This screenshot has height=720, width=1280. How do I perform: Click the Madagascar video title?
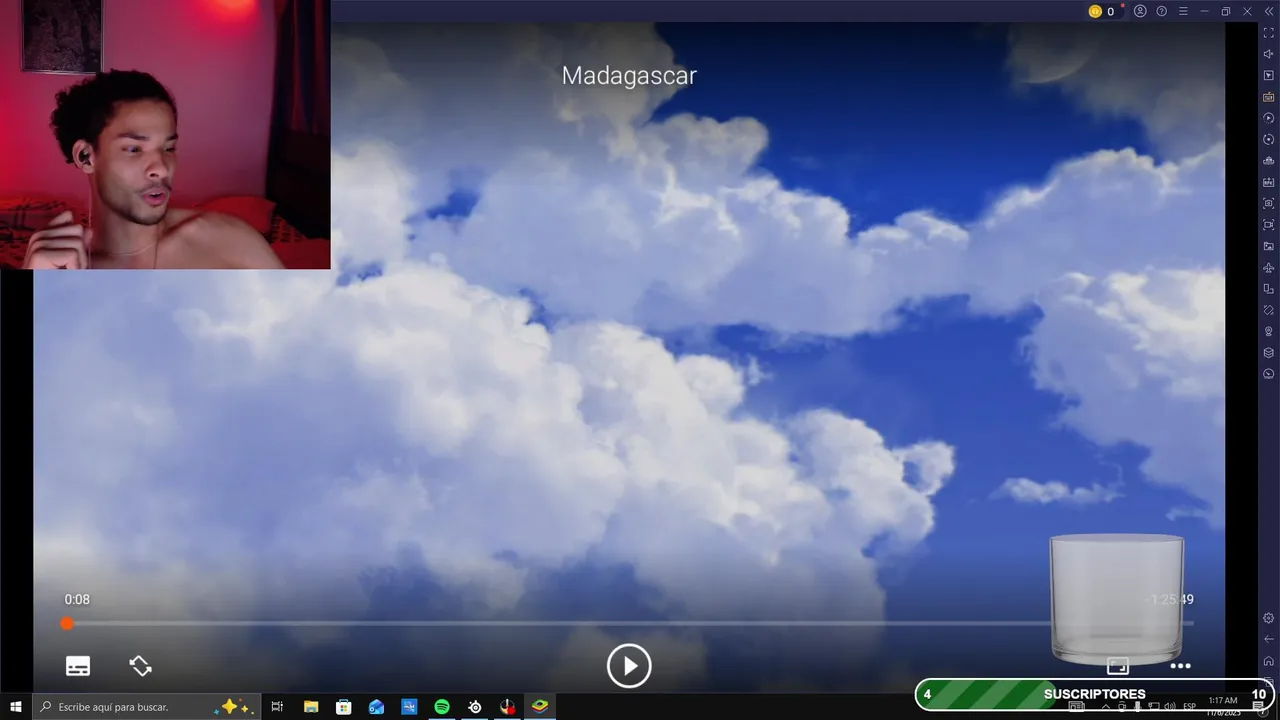coord(629,75)
